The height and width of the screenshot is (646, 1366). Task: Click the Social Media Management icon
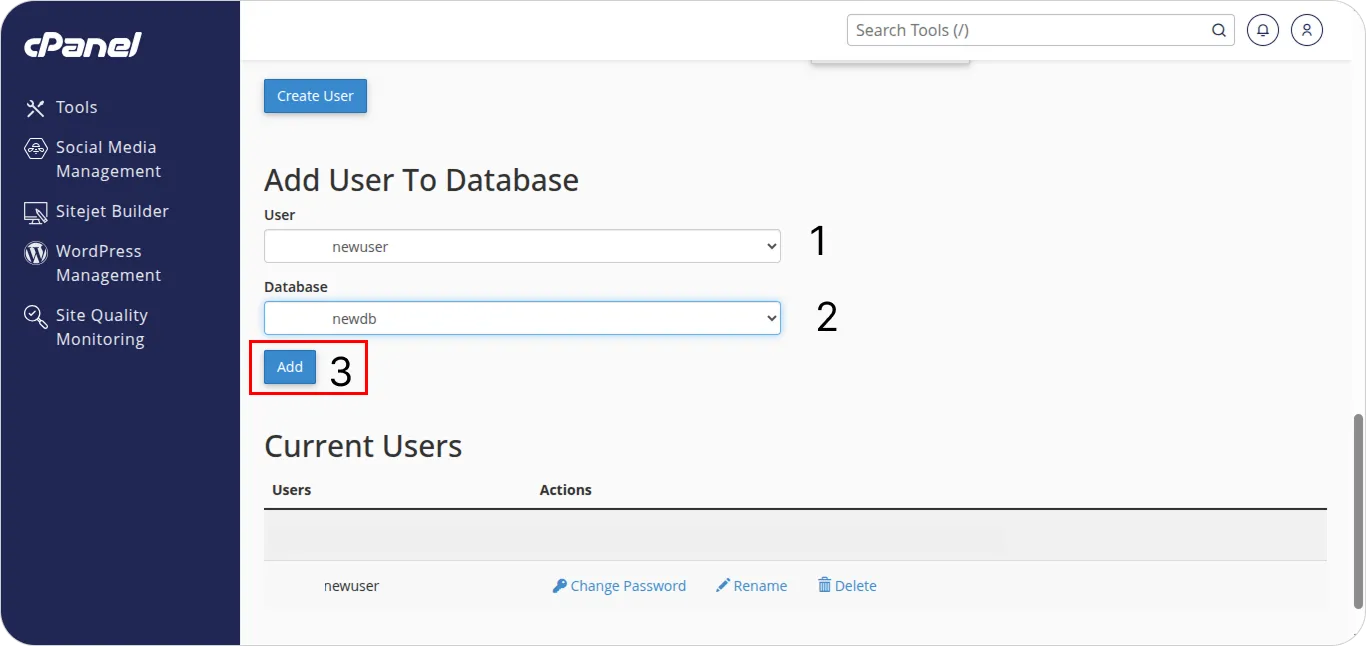[36, 149]
